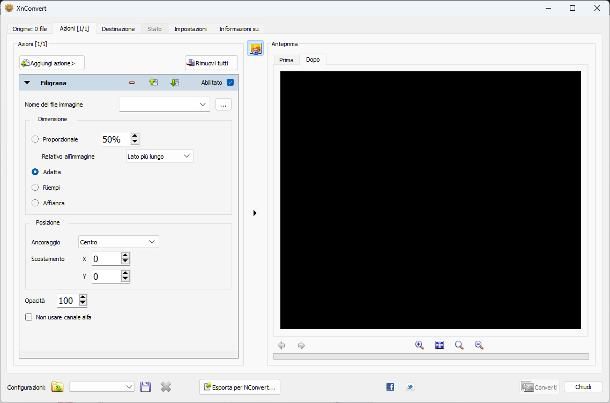
Task: Show the Dopo preview tab
Action: 313,60
